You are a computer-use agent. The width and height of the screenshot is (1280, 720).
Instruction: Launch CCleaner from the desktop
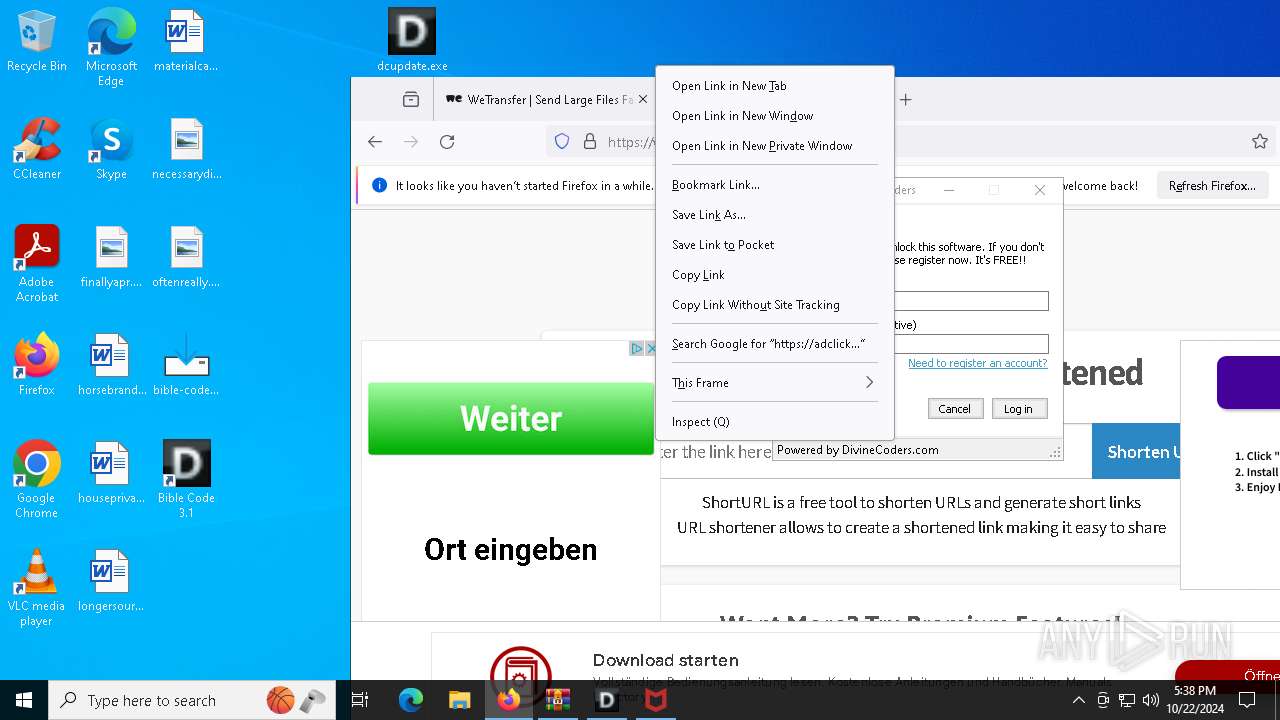[37, 150]
